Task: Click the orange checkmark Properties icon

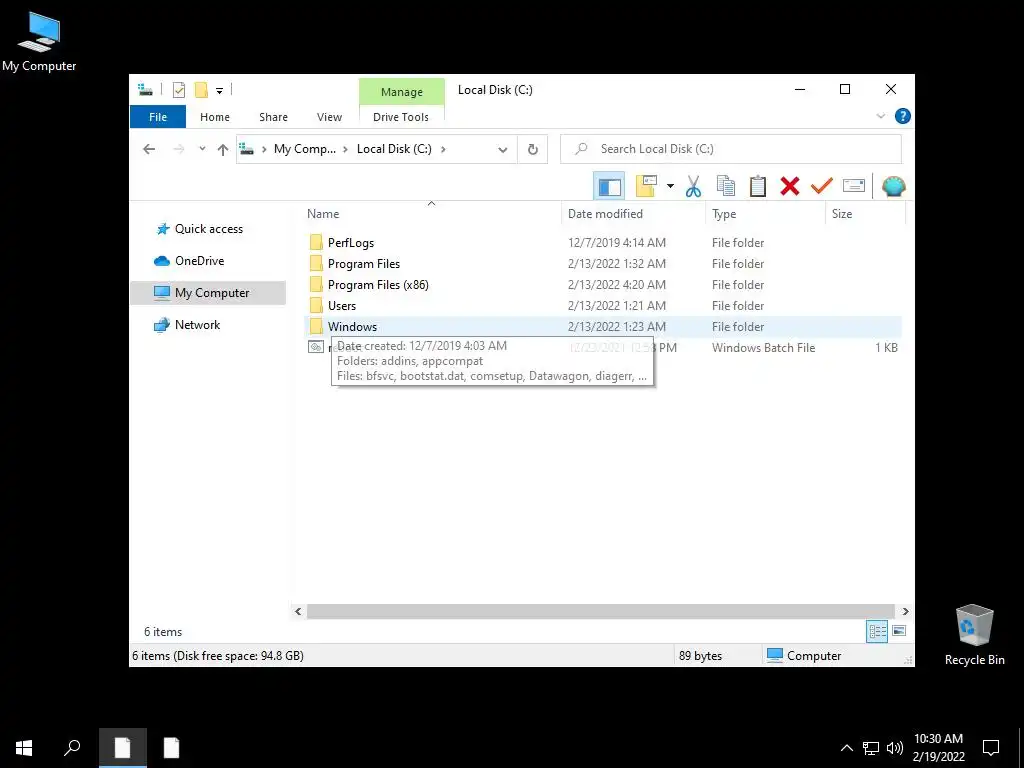Action: click(822, 186)
